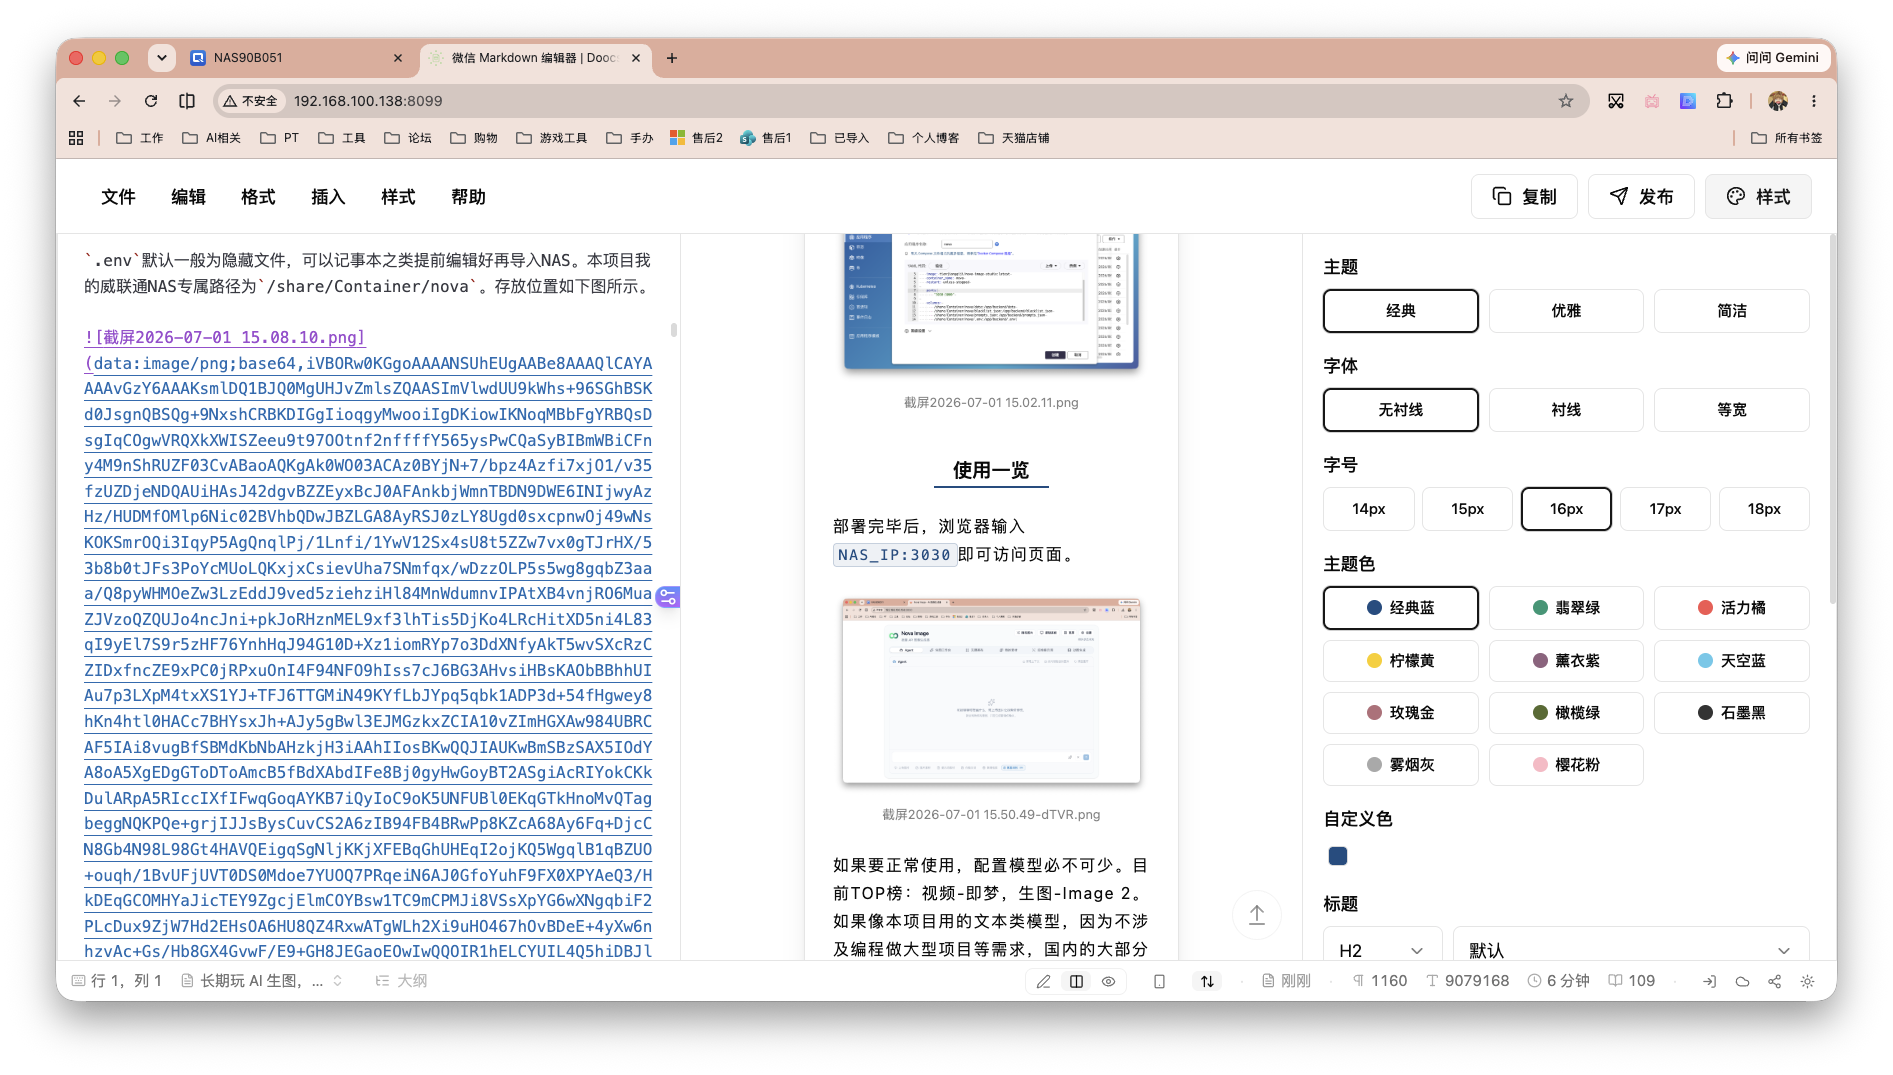Click the address bar URL field

[x=900, y=101]
